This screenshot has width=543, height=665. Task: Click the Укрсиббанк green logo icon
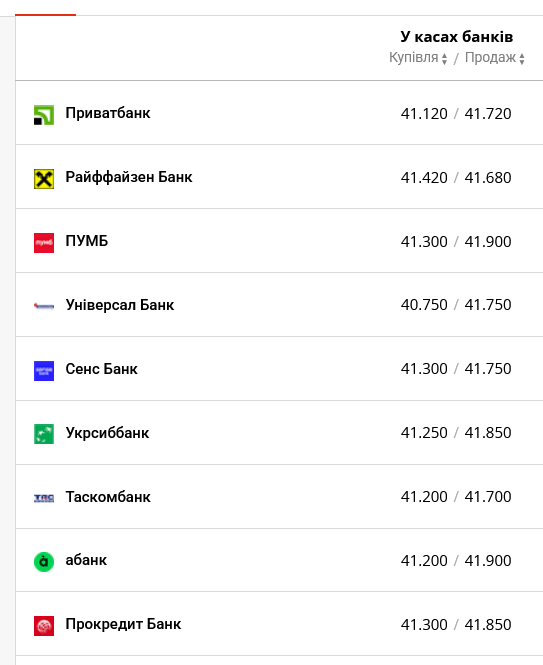pyautogui.click(x=44, y=434)
